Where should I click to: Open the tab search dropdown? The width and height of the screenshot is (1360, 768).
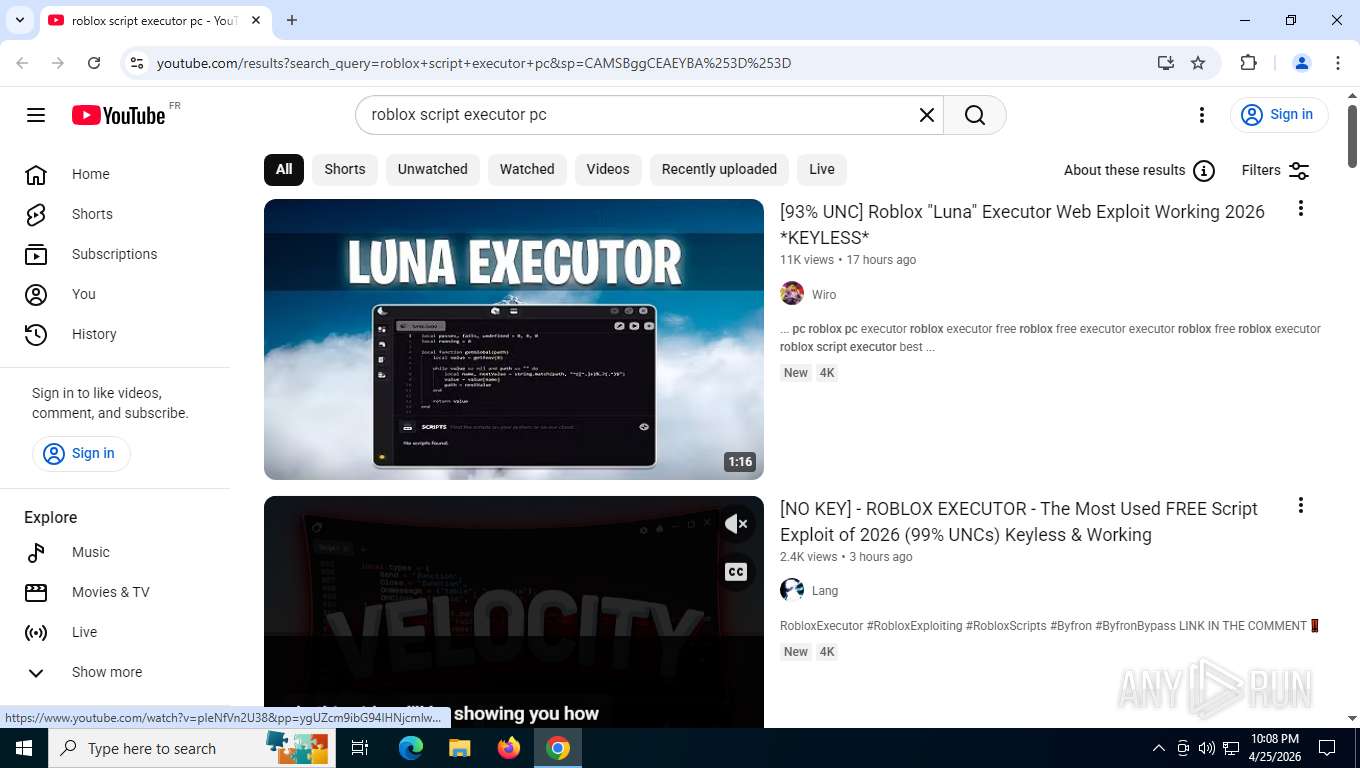click(19, 20)
